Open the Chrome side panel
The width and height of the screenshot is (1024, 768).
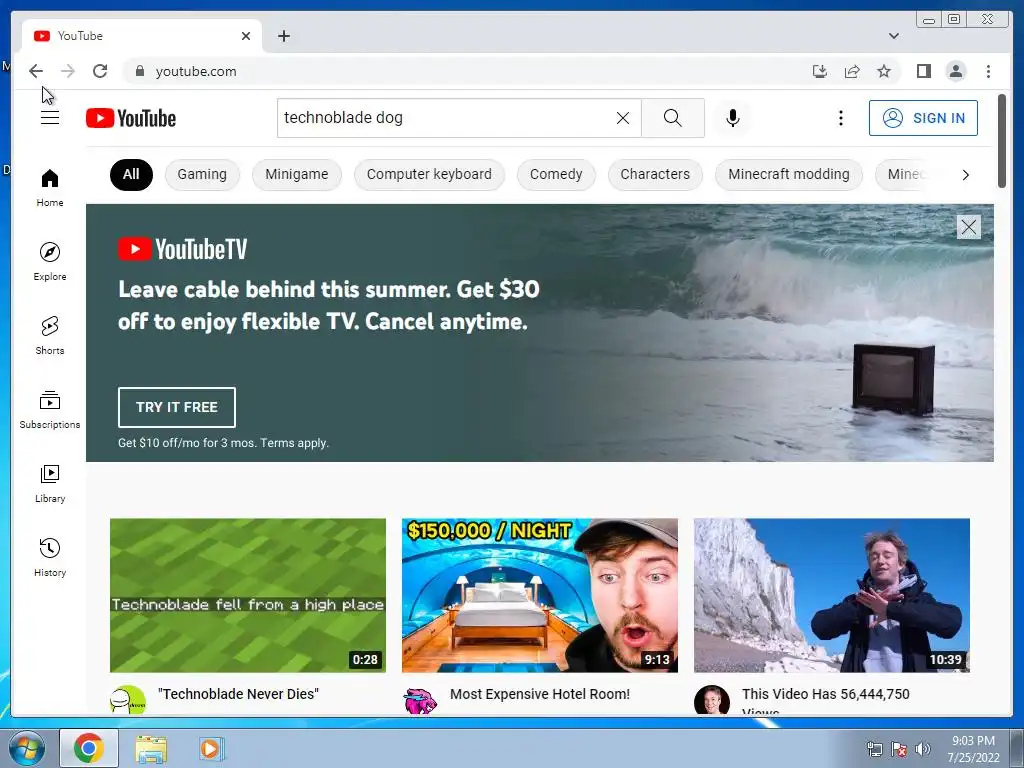pos(923,71)
